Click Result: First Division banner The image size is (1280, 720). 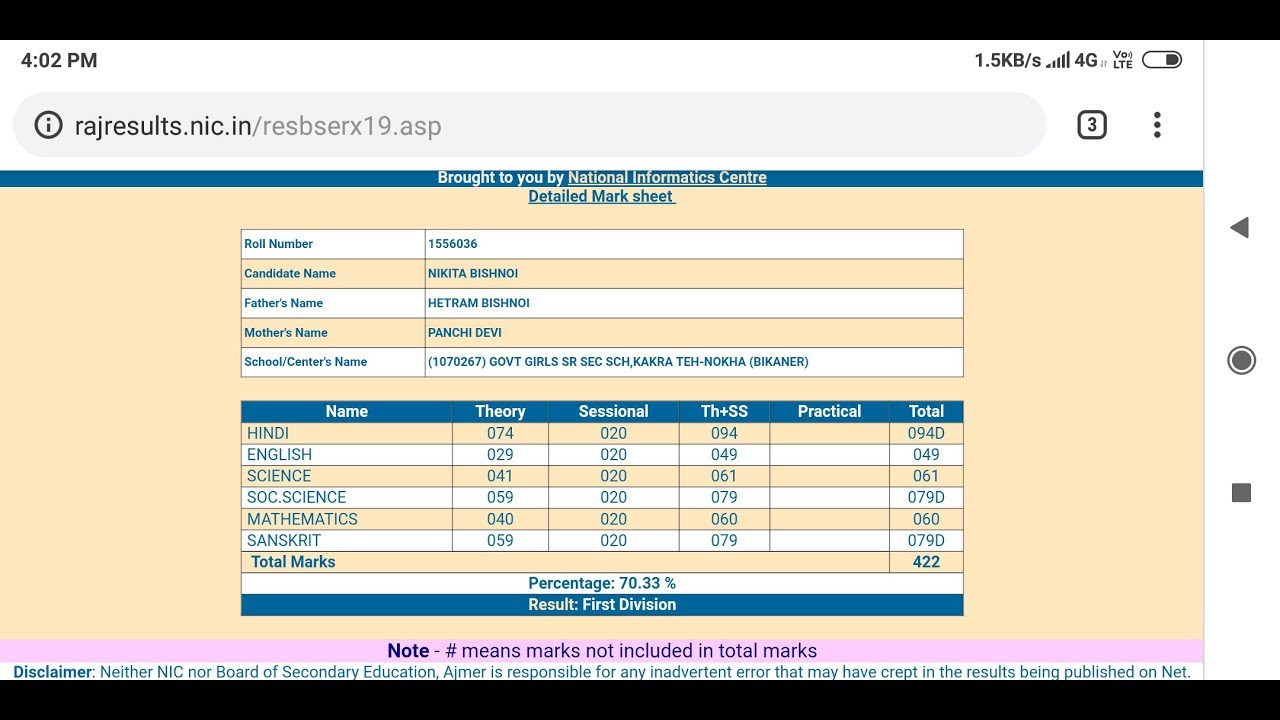pyautogui.click(x=602, y=605)
